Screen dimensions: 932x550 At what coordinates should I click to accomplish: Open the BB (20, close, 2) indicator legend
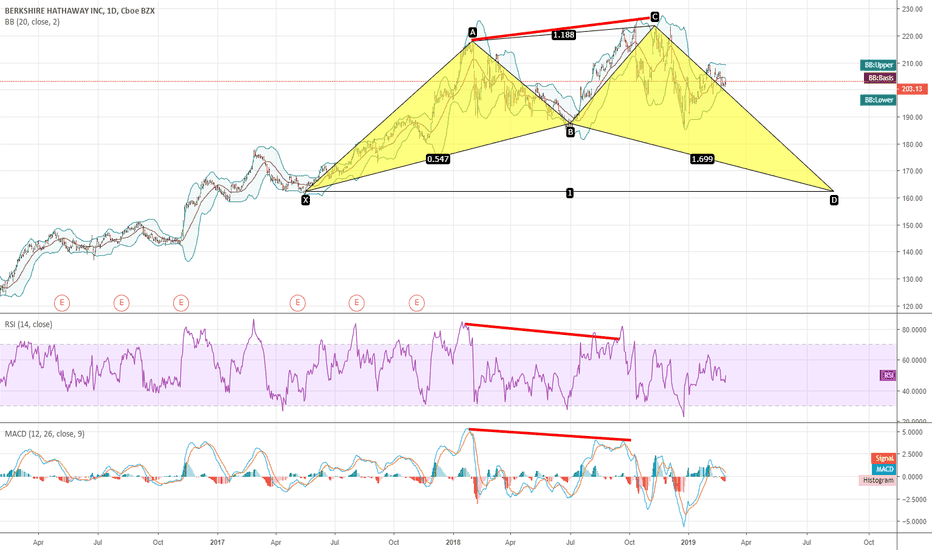pos(32,22)
